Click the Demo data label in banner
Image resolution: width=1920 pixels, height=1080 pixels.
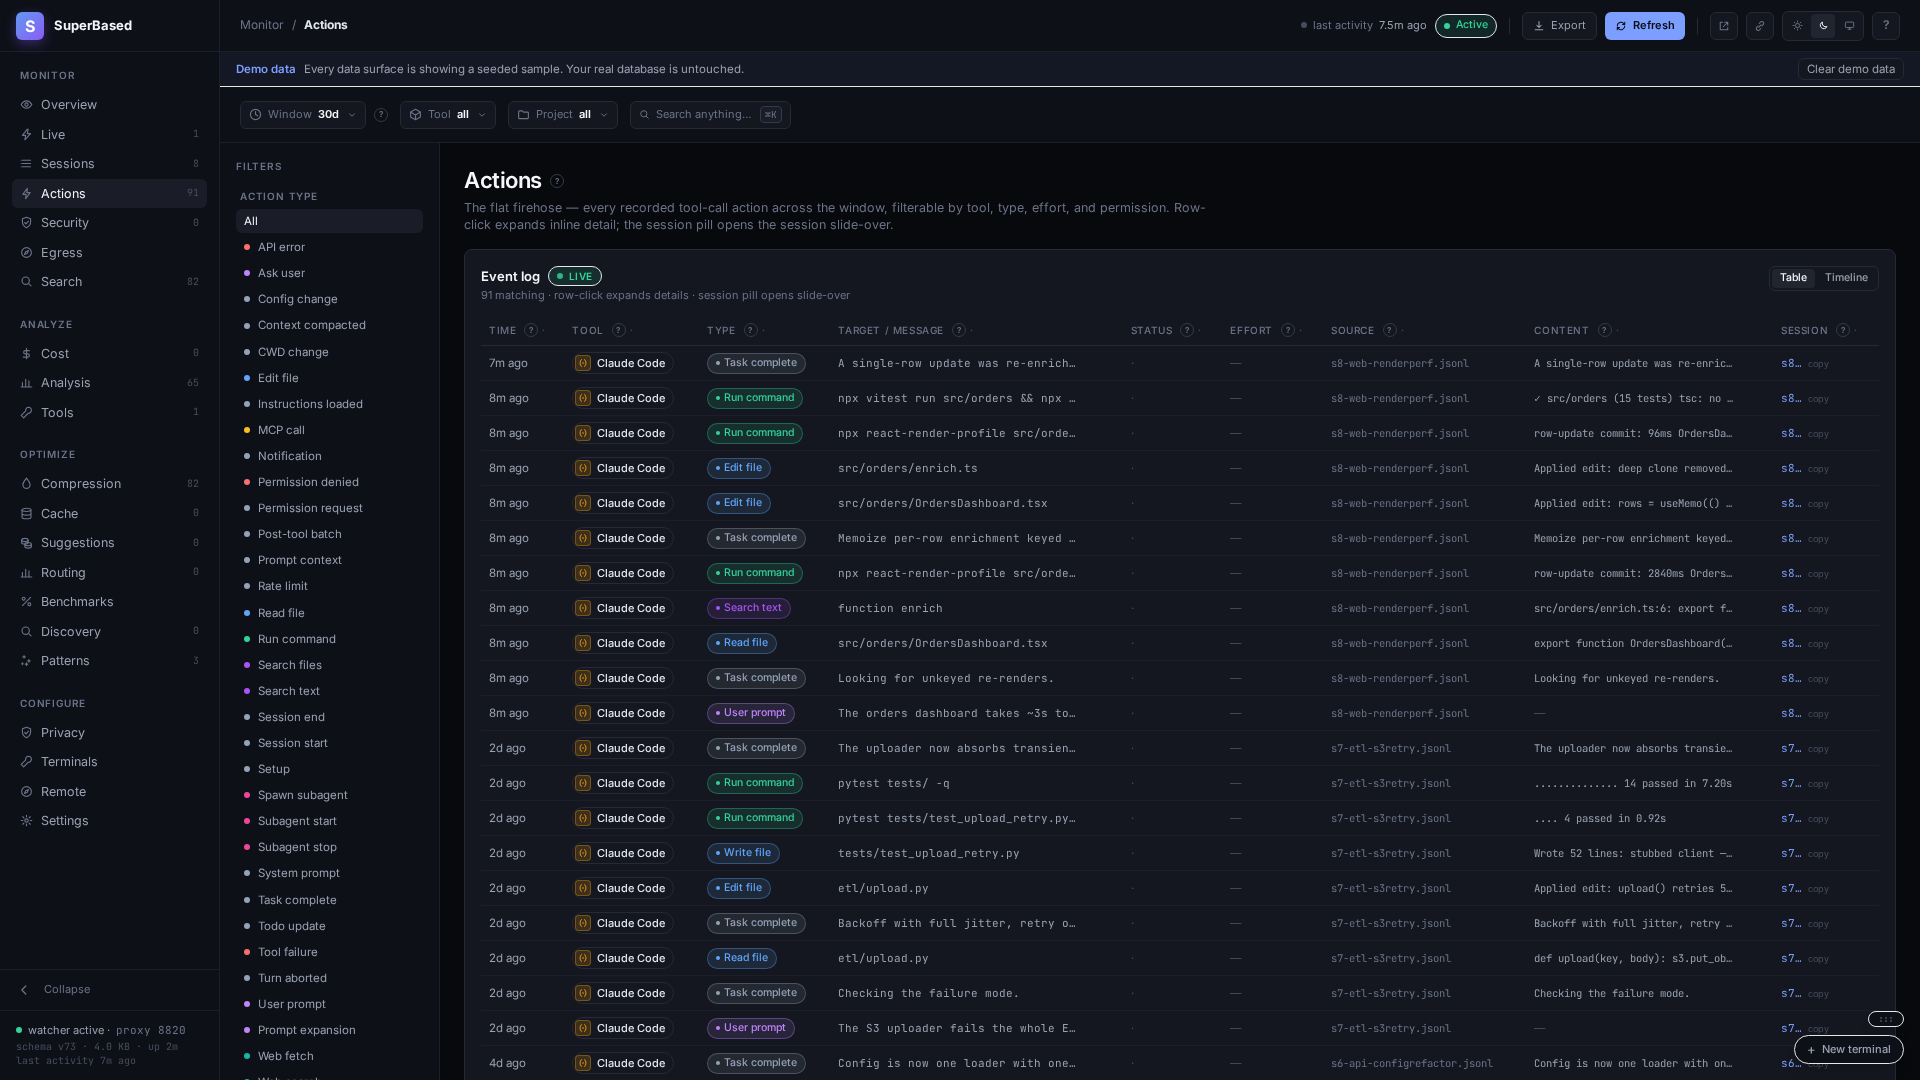pyautogui.click(x=266, y=69)
